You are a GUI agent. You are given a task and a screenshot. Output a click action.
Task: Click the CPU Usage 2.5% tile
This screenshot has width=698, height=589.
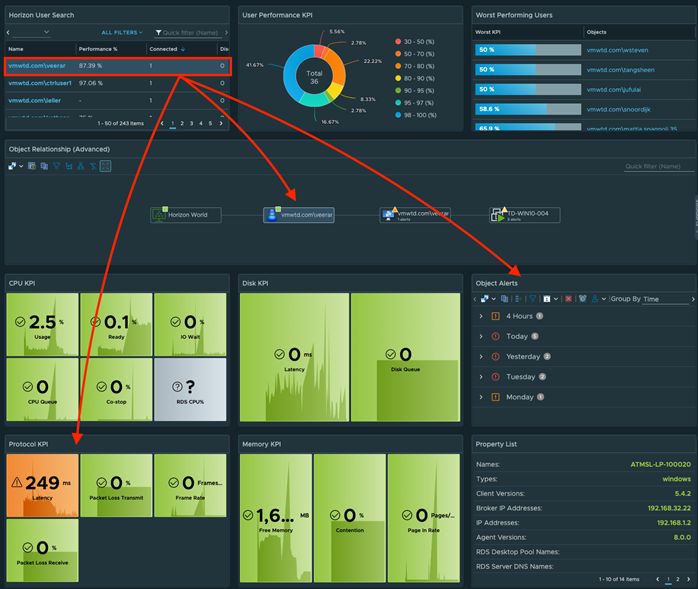(42, 324)
